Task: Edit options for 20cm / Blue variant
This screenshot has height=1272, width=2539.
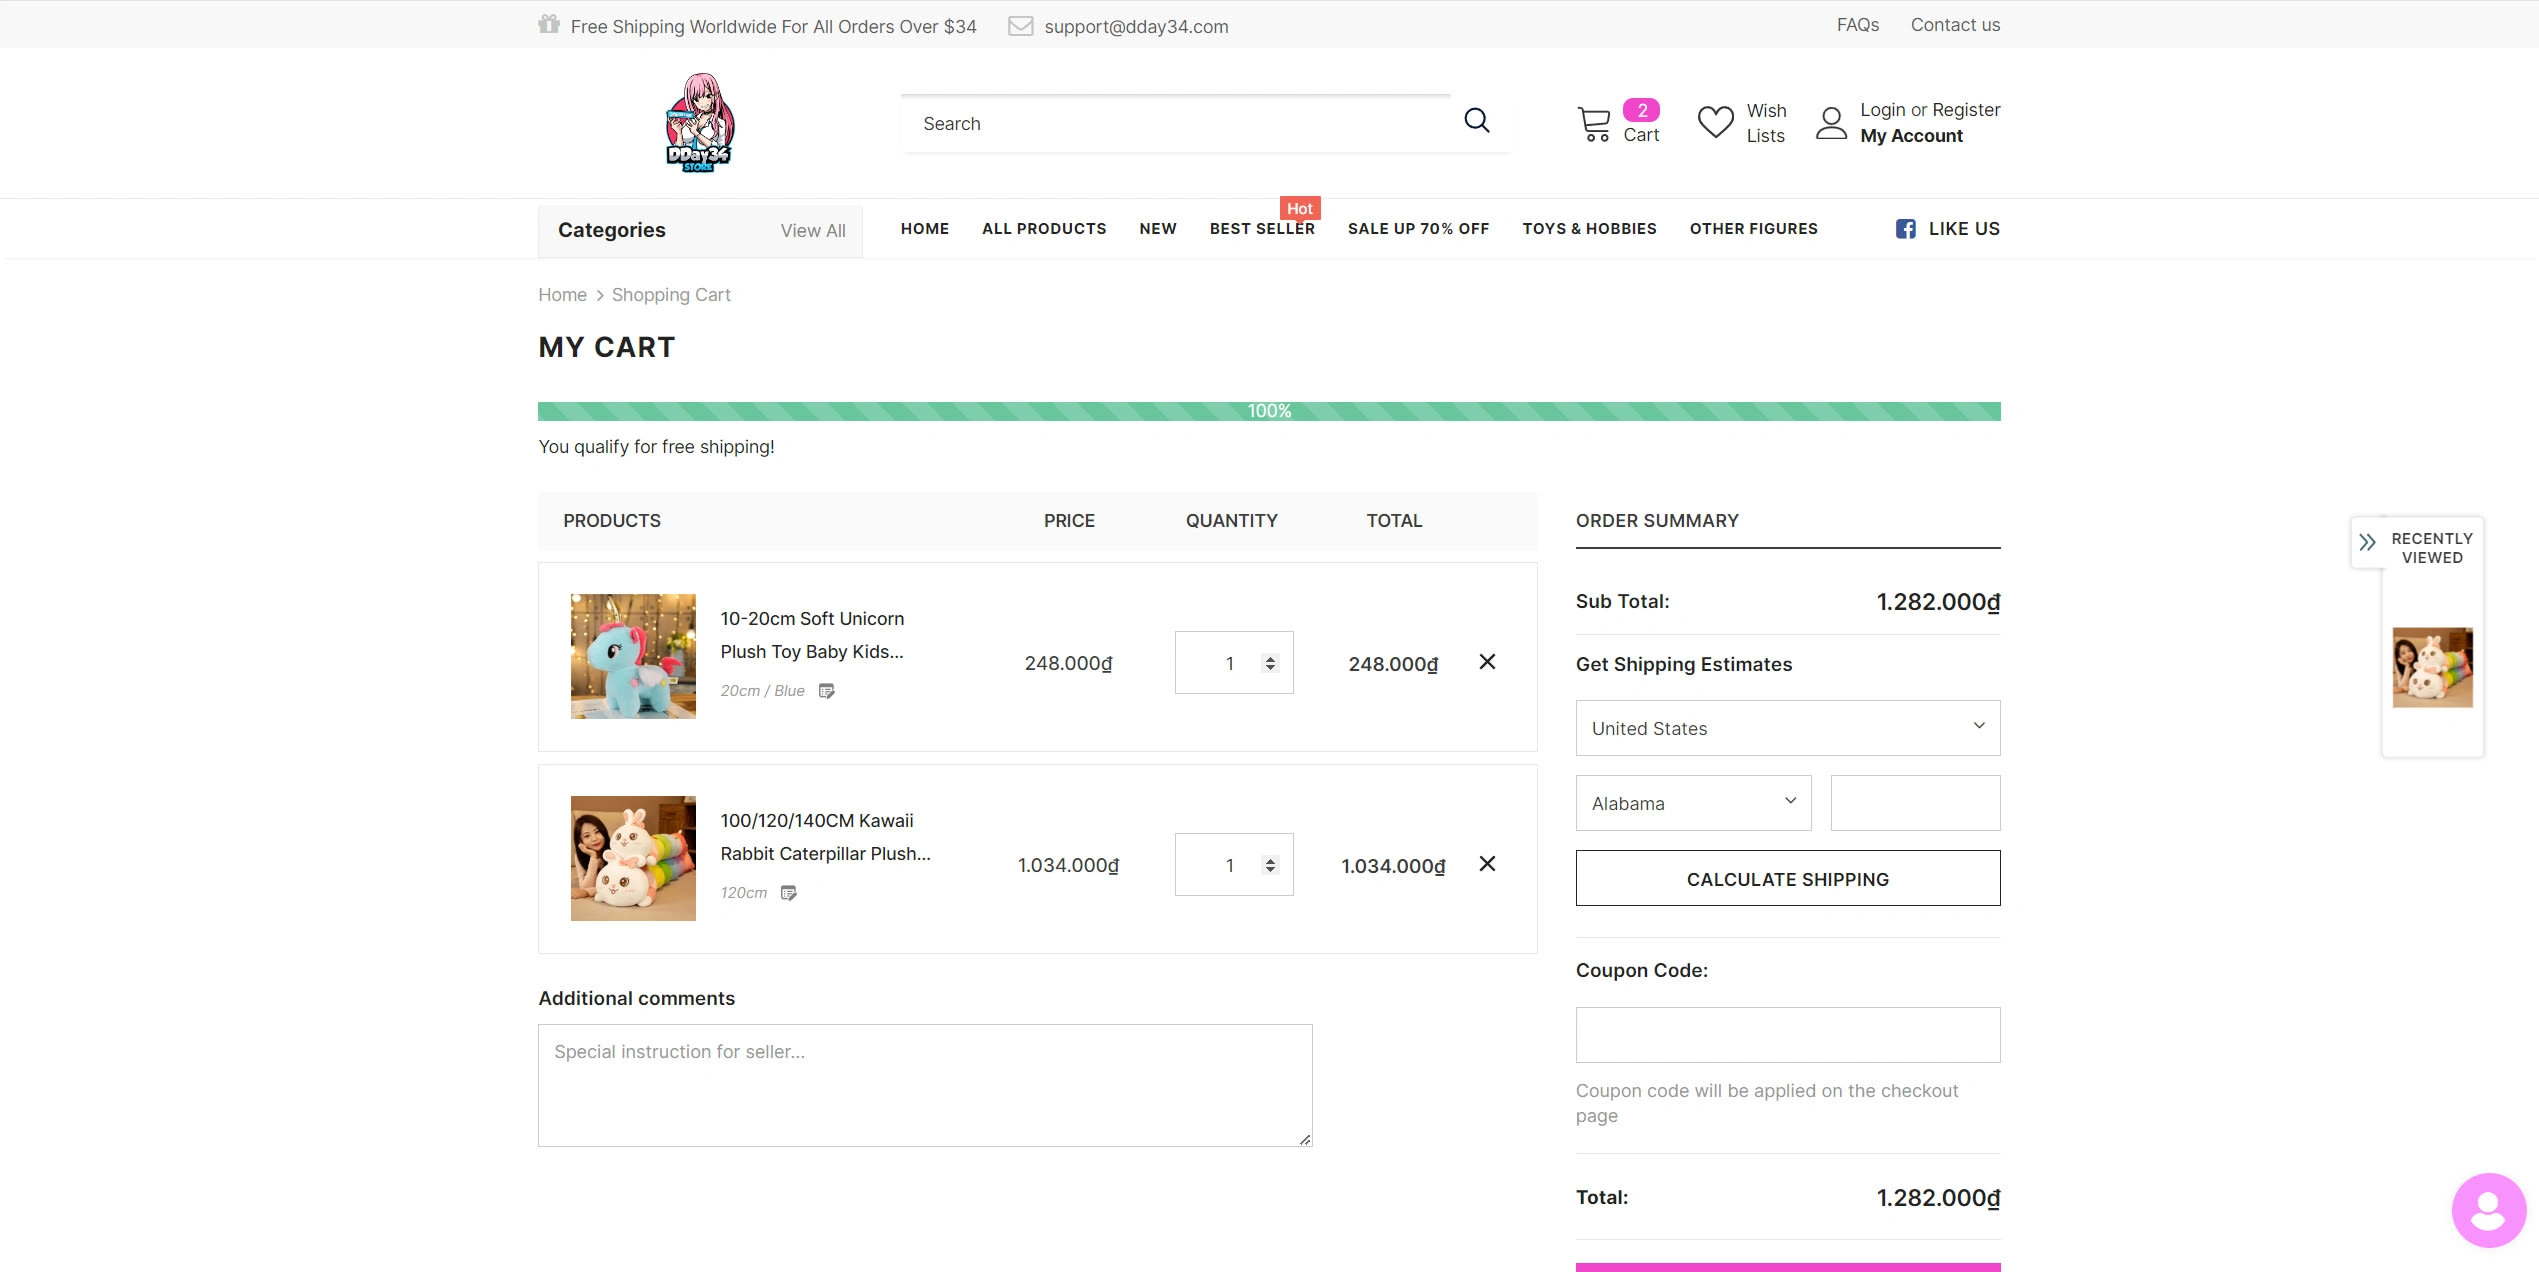Action: pyautogui.click(x=826, y=691)
